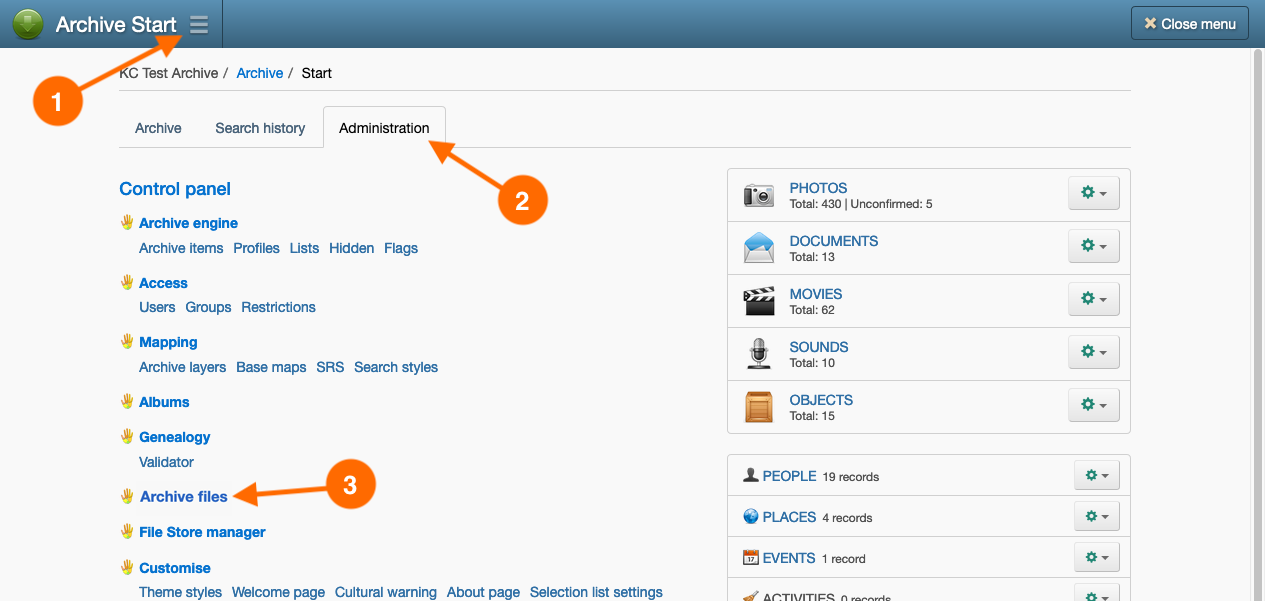Click the Documents envelope icon
Image resolution: width=1265 pixels, height=601 pixels.
coord(759,248)
